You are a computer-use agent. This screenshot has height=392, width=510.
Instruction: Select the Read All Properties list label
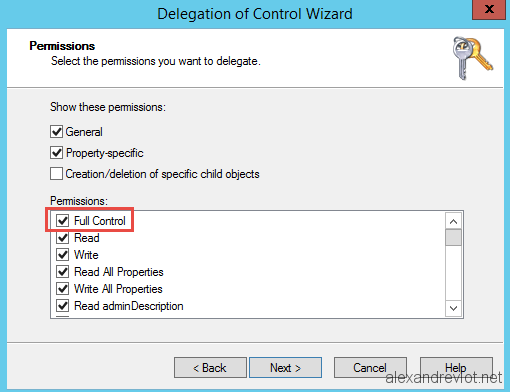coord(119,272)
